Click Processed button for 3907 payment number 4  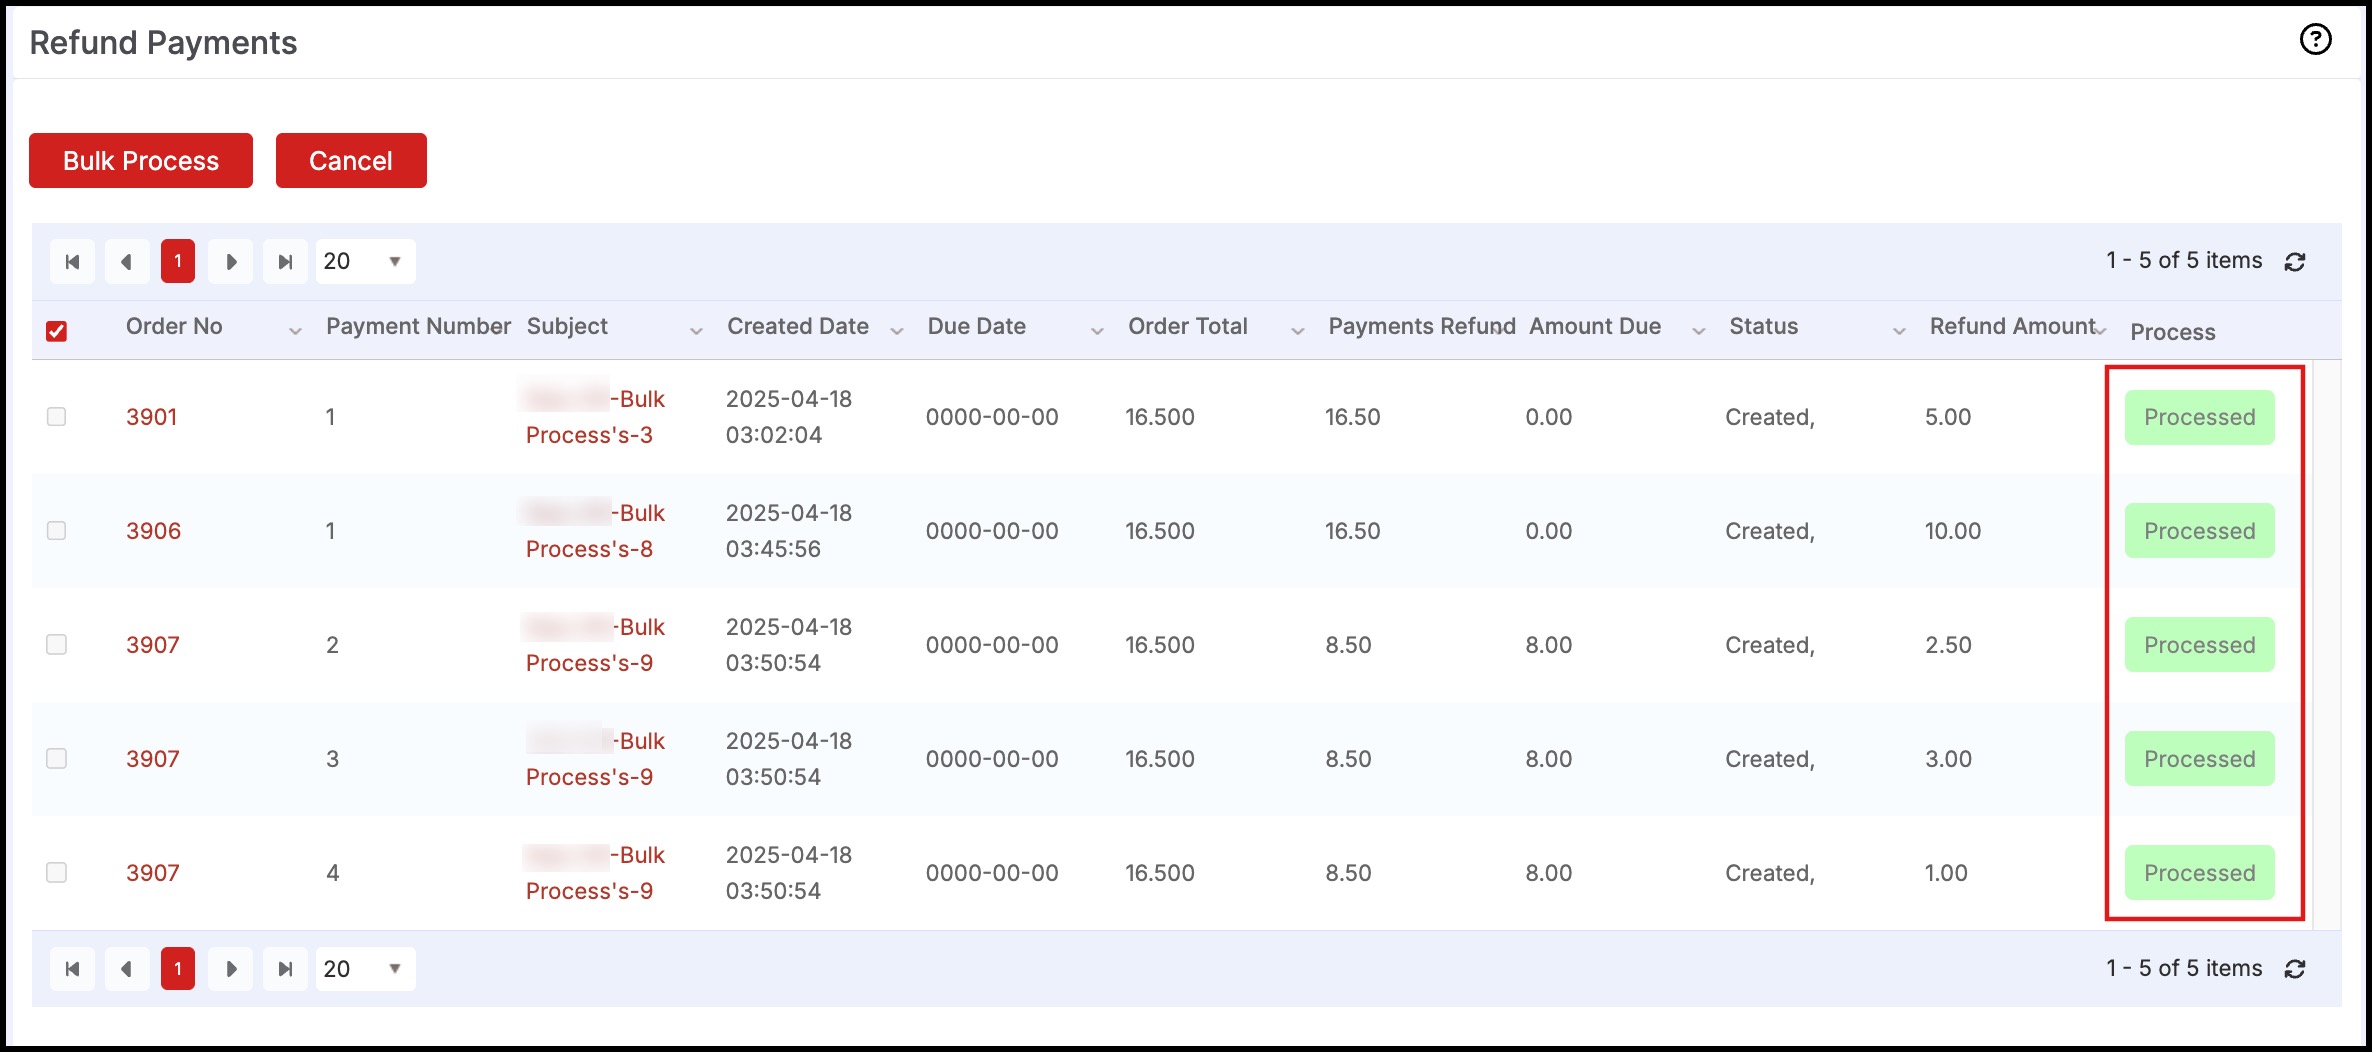(2199, 873)
